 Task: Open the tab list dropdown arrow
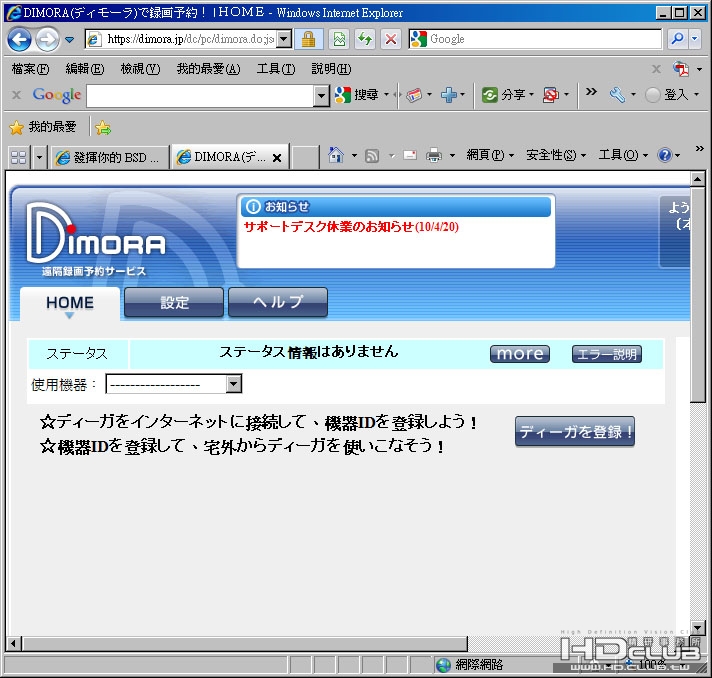[40, 157]
